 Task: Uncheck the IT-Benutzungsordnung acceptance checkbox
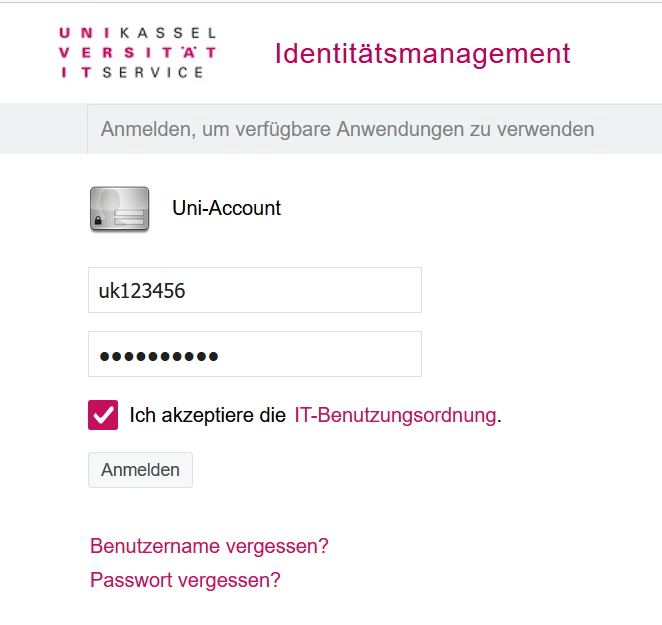(x=103, y=415)
